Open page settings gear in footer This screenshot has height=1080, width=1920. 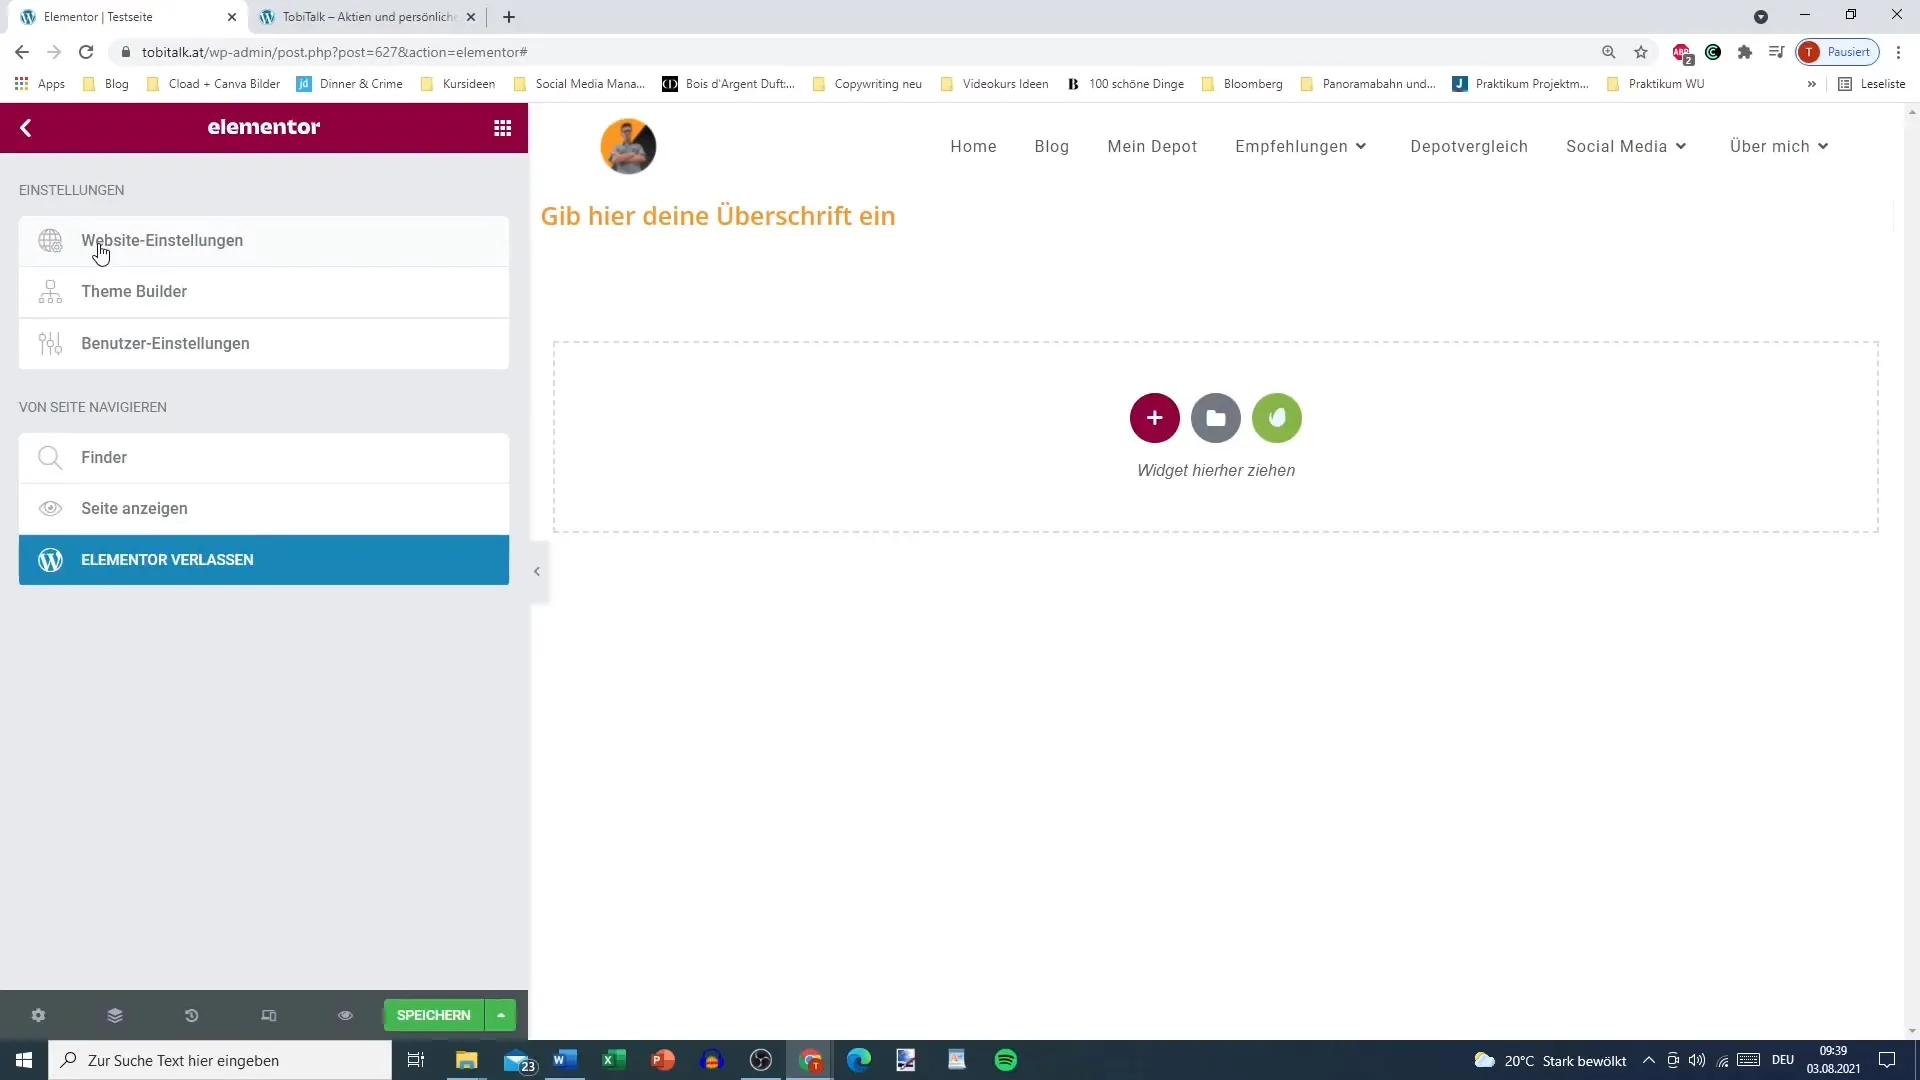pyautogui.click(x=38, y=1015)
